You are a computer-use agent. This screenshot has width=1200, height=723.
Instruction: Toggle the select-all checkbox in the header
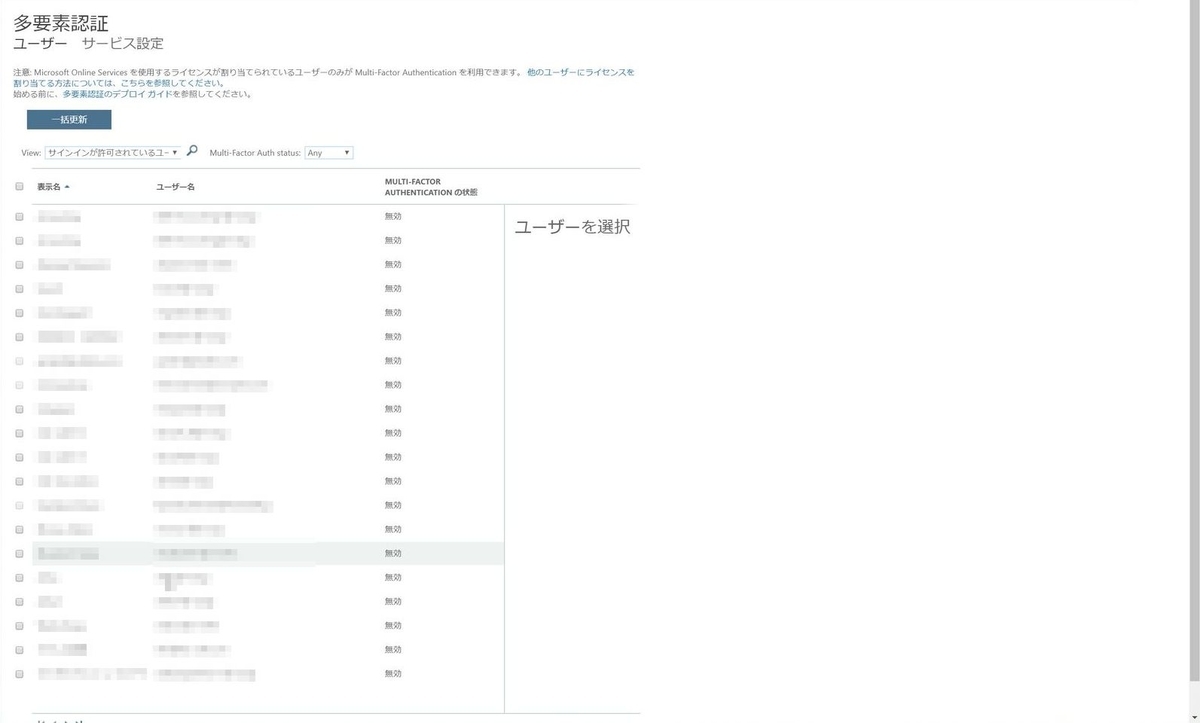coord(18,187)
